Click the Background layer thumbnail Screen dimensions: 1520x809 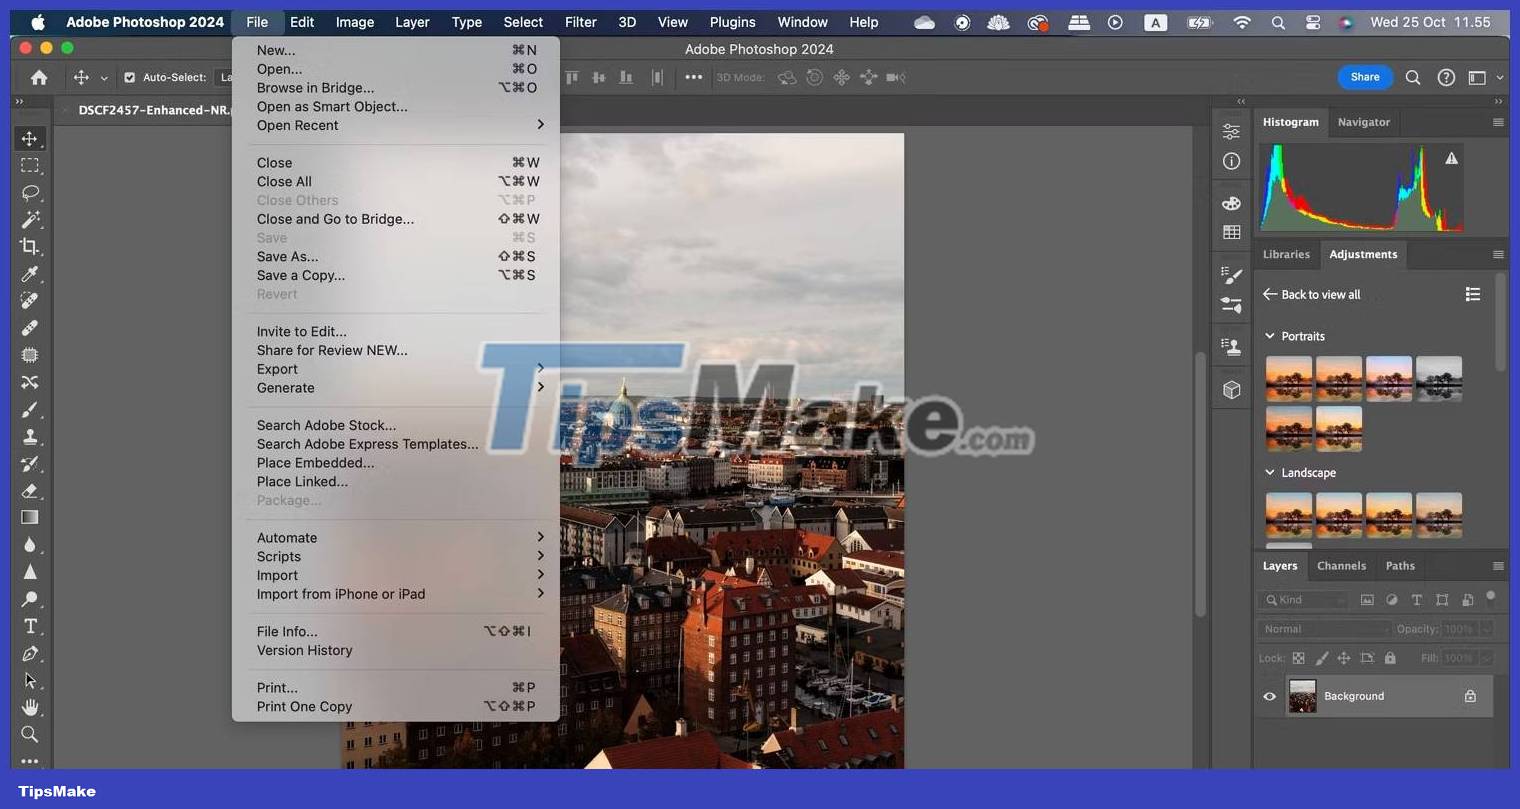[1302, 696]
